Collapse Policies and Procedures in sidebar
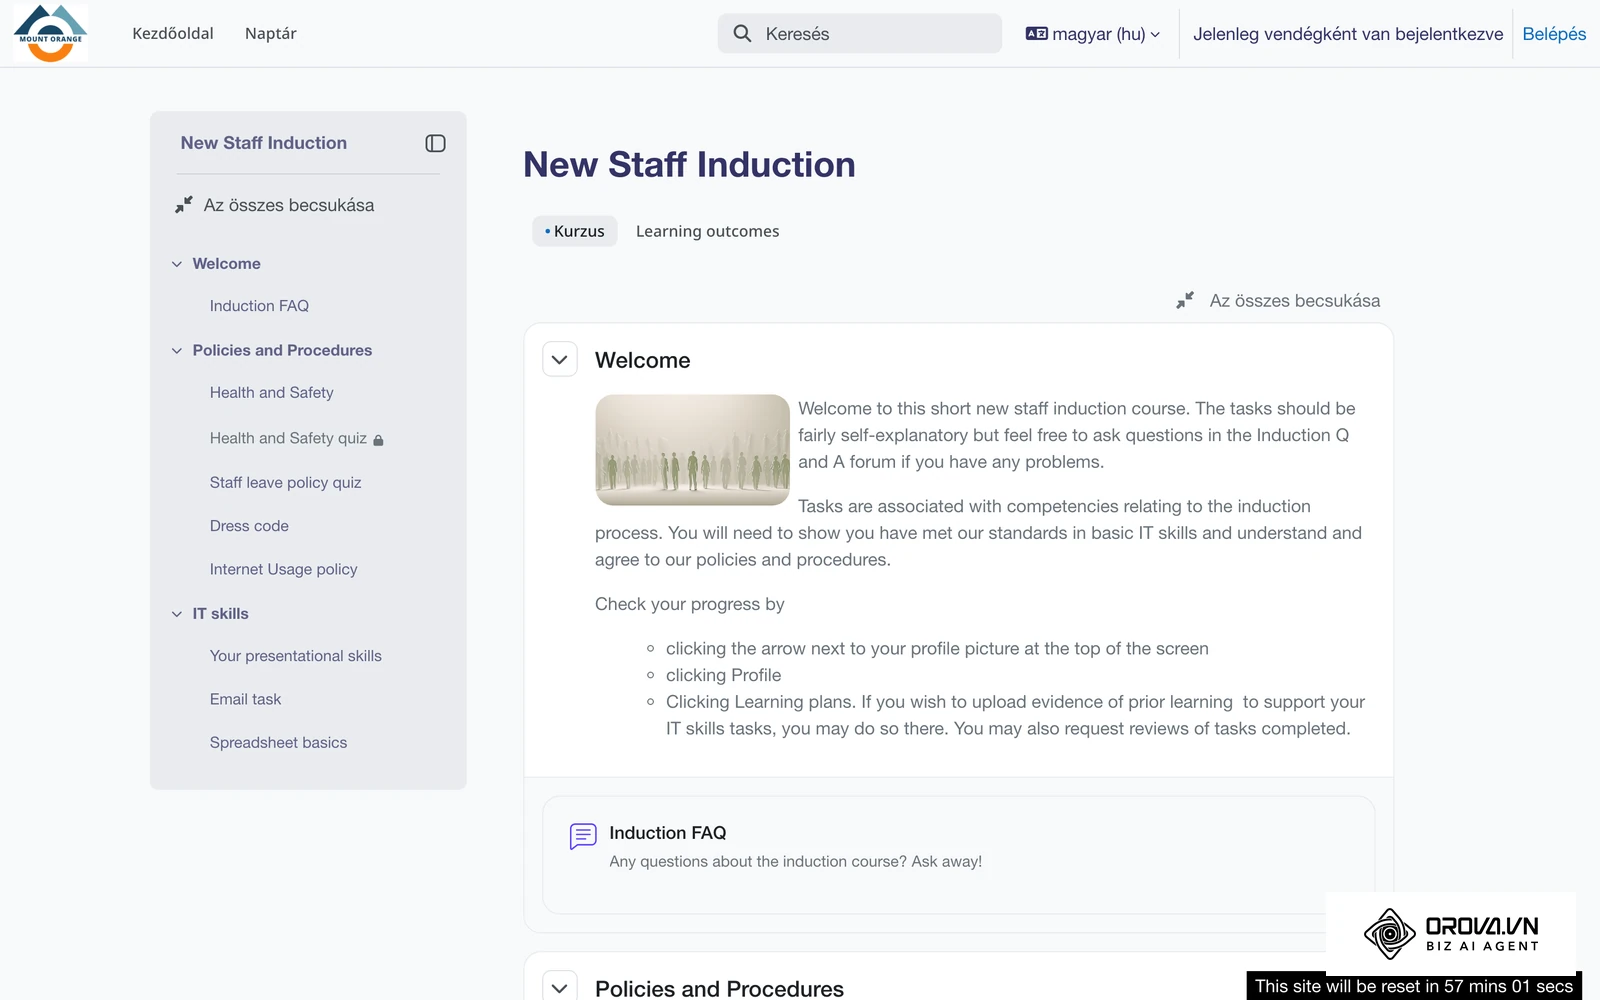Viewport: 1600px width, 1000px height. (x=177, y=351)
